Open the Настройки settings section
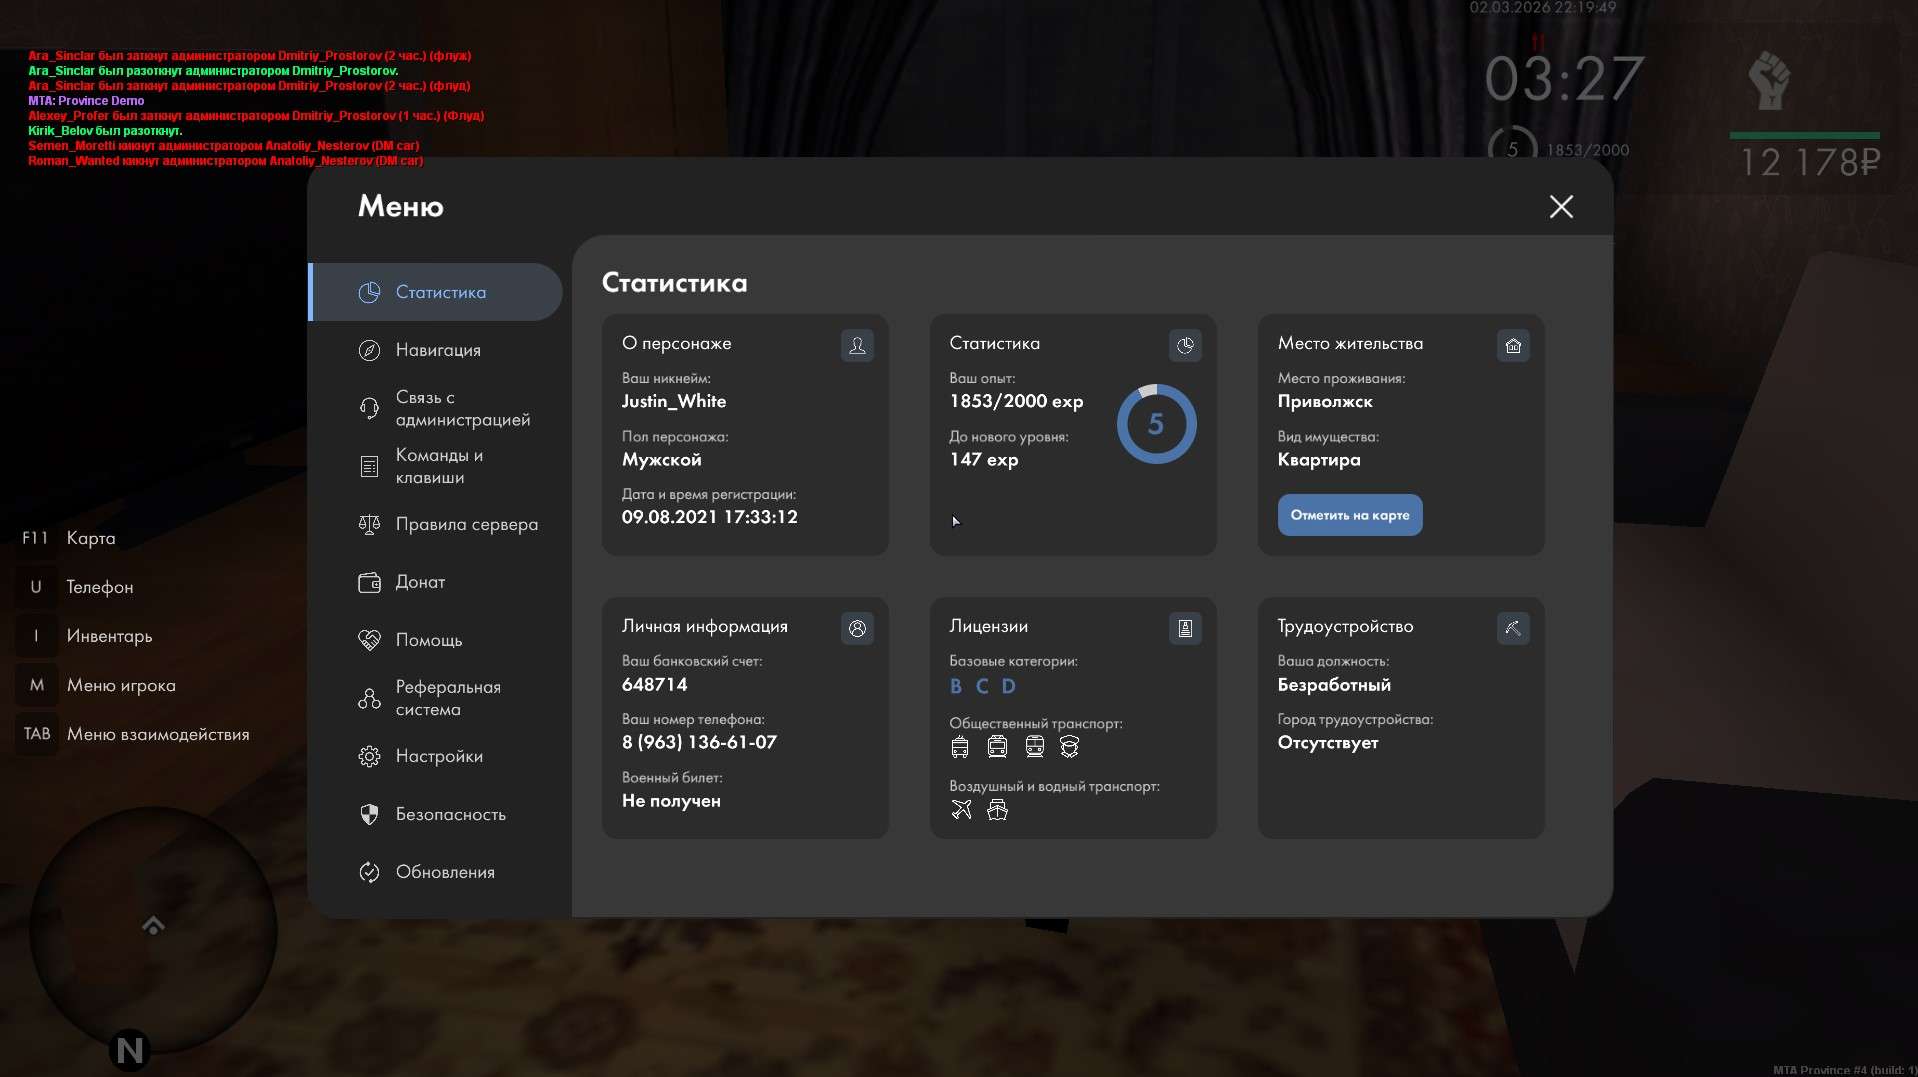The height and width of the screenshot is (1077, 1918). pyautogui.click(x=439, y=756)
